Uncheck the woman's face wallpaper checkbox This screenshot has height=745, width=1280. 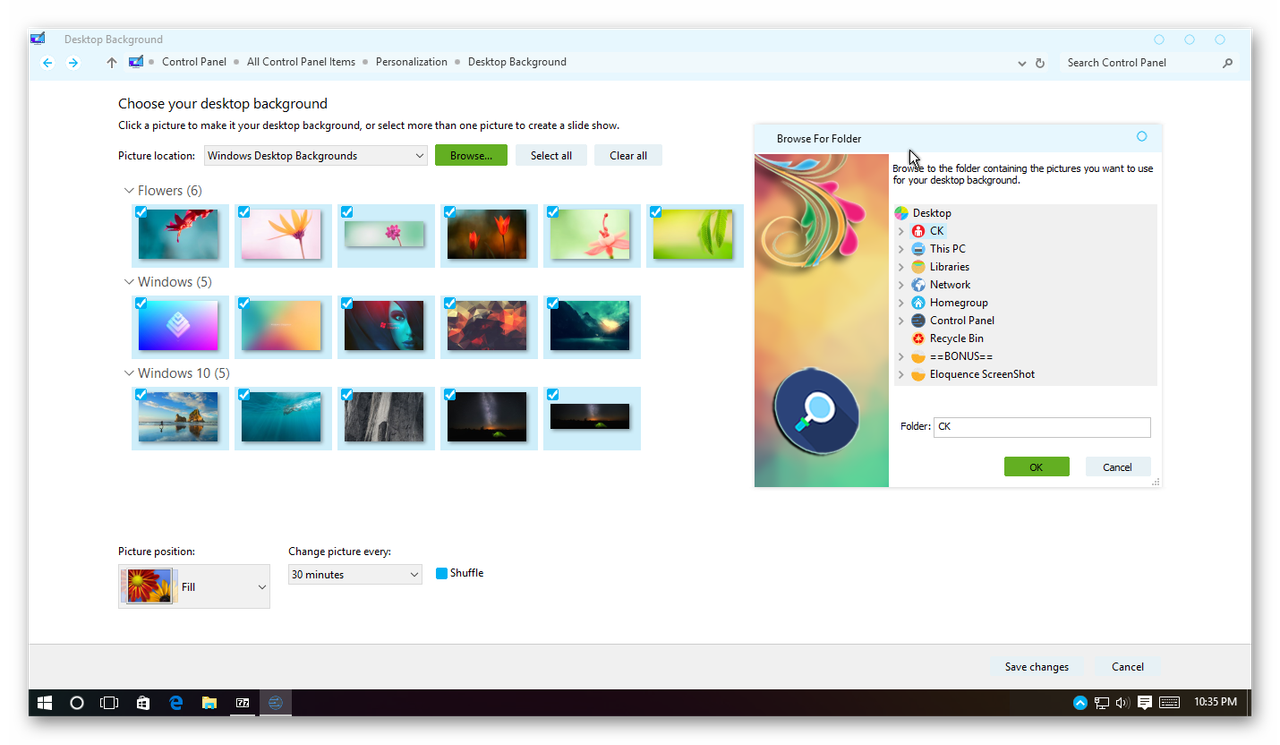[x=347, y=303]
